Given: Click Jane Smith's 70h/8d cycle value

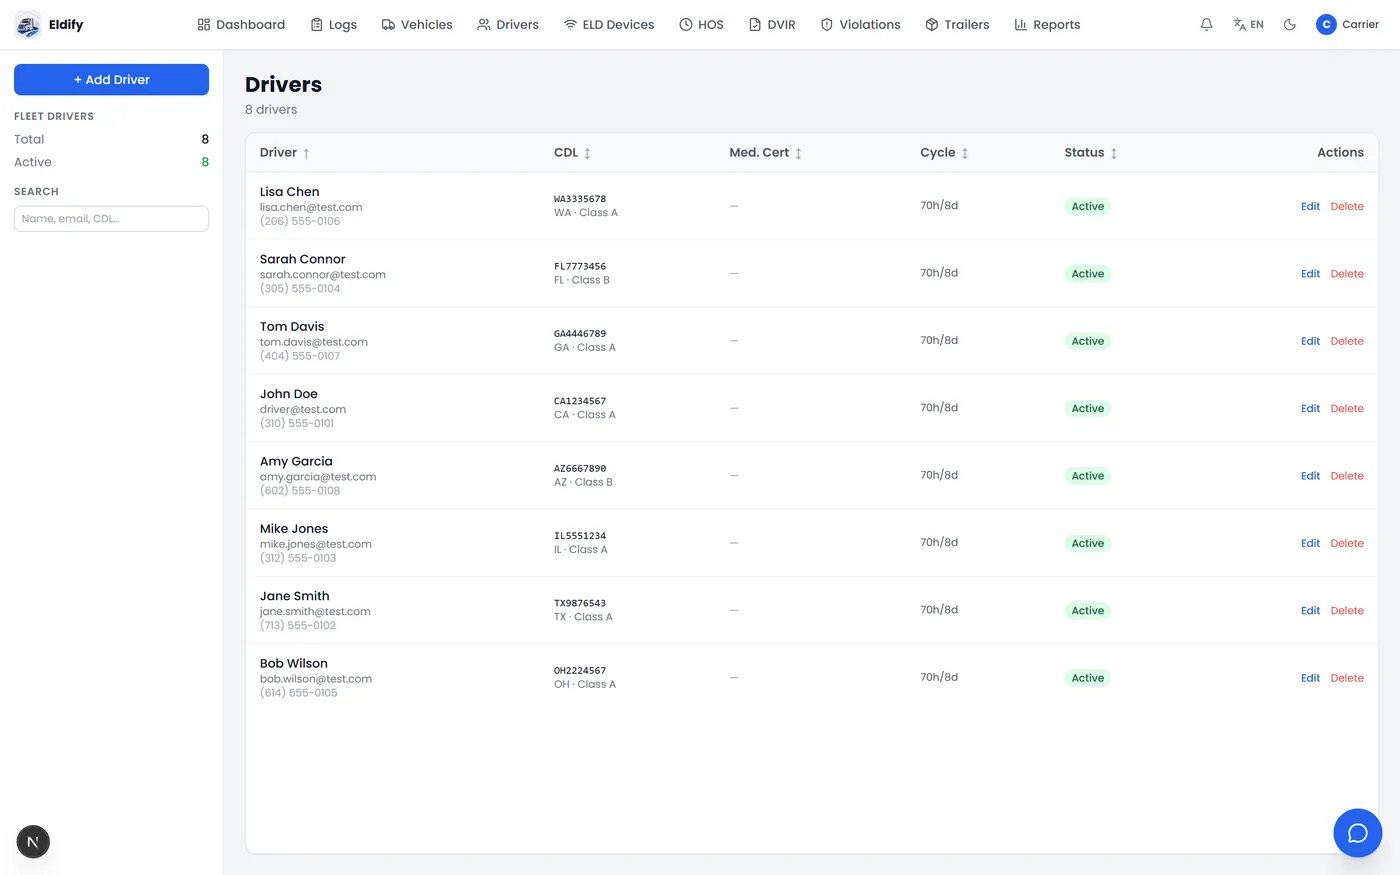Looking at the screenshot, I should (x=939, y=610).
